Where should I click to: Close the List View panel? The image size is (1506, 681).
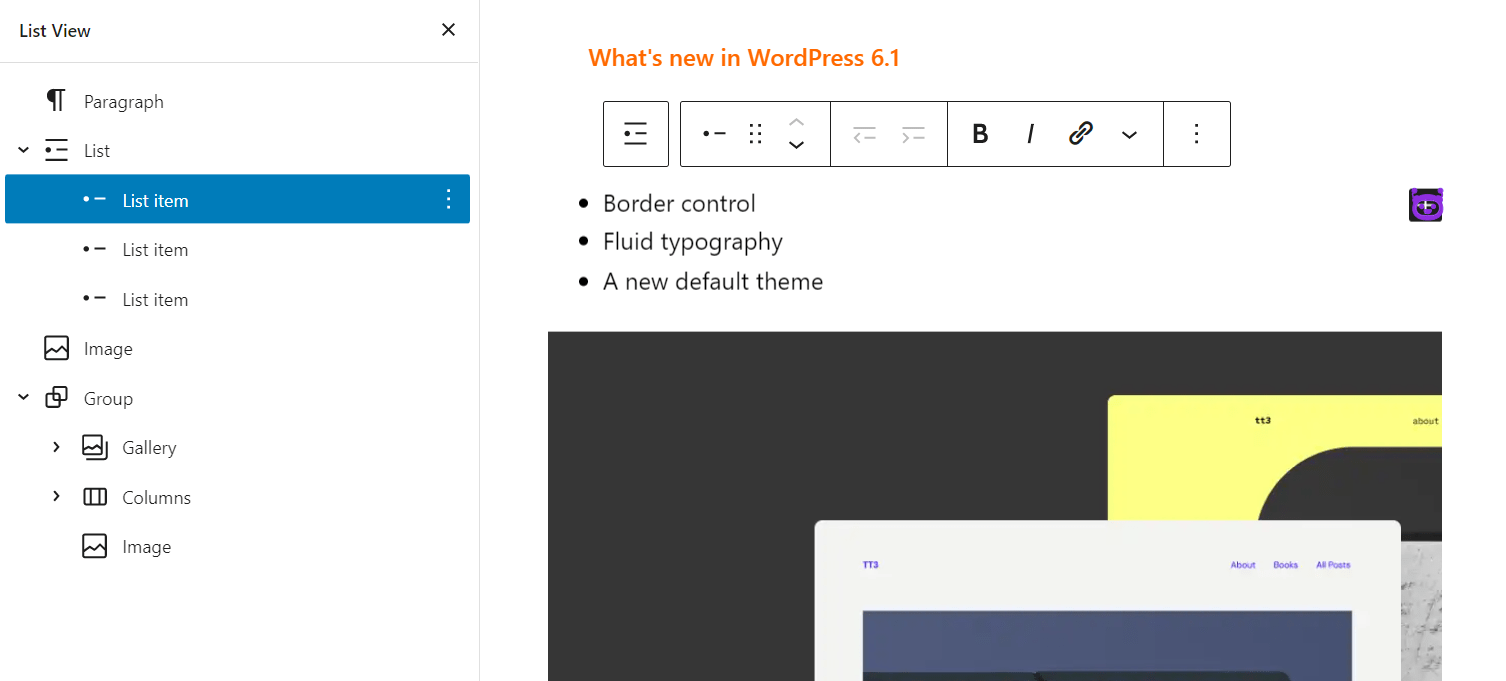point(448,30)
